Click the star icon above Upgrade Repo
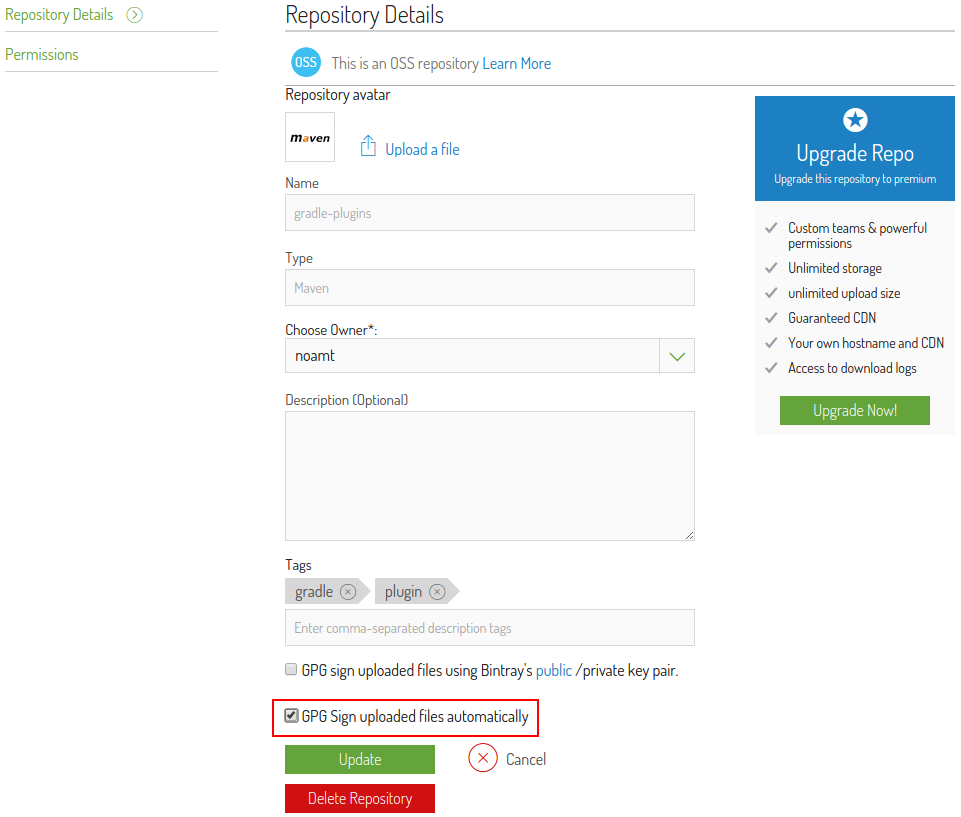This screenshot has width=961, height=817. [855, 121]
